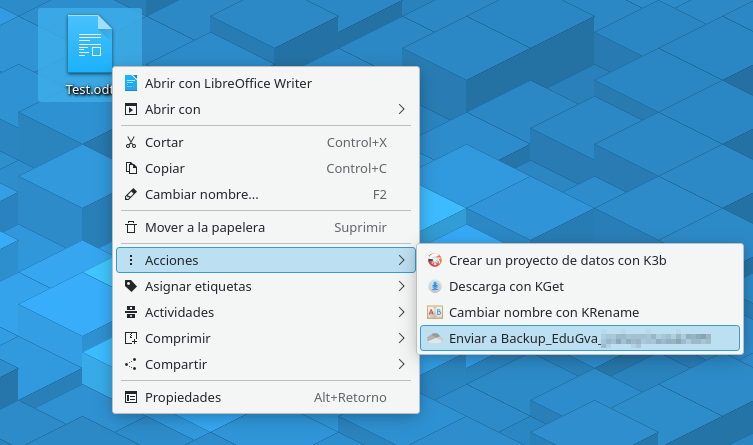This screenshot has width=753, height=445.
Task: Expand the Asignar etiquetas submenu arrow
Action: point(401,286)
